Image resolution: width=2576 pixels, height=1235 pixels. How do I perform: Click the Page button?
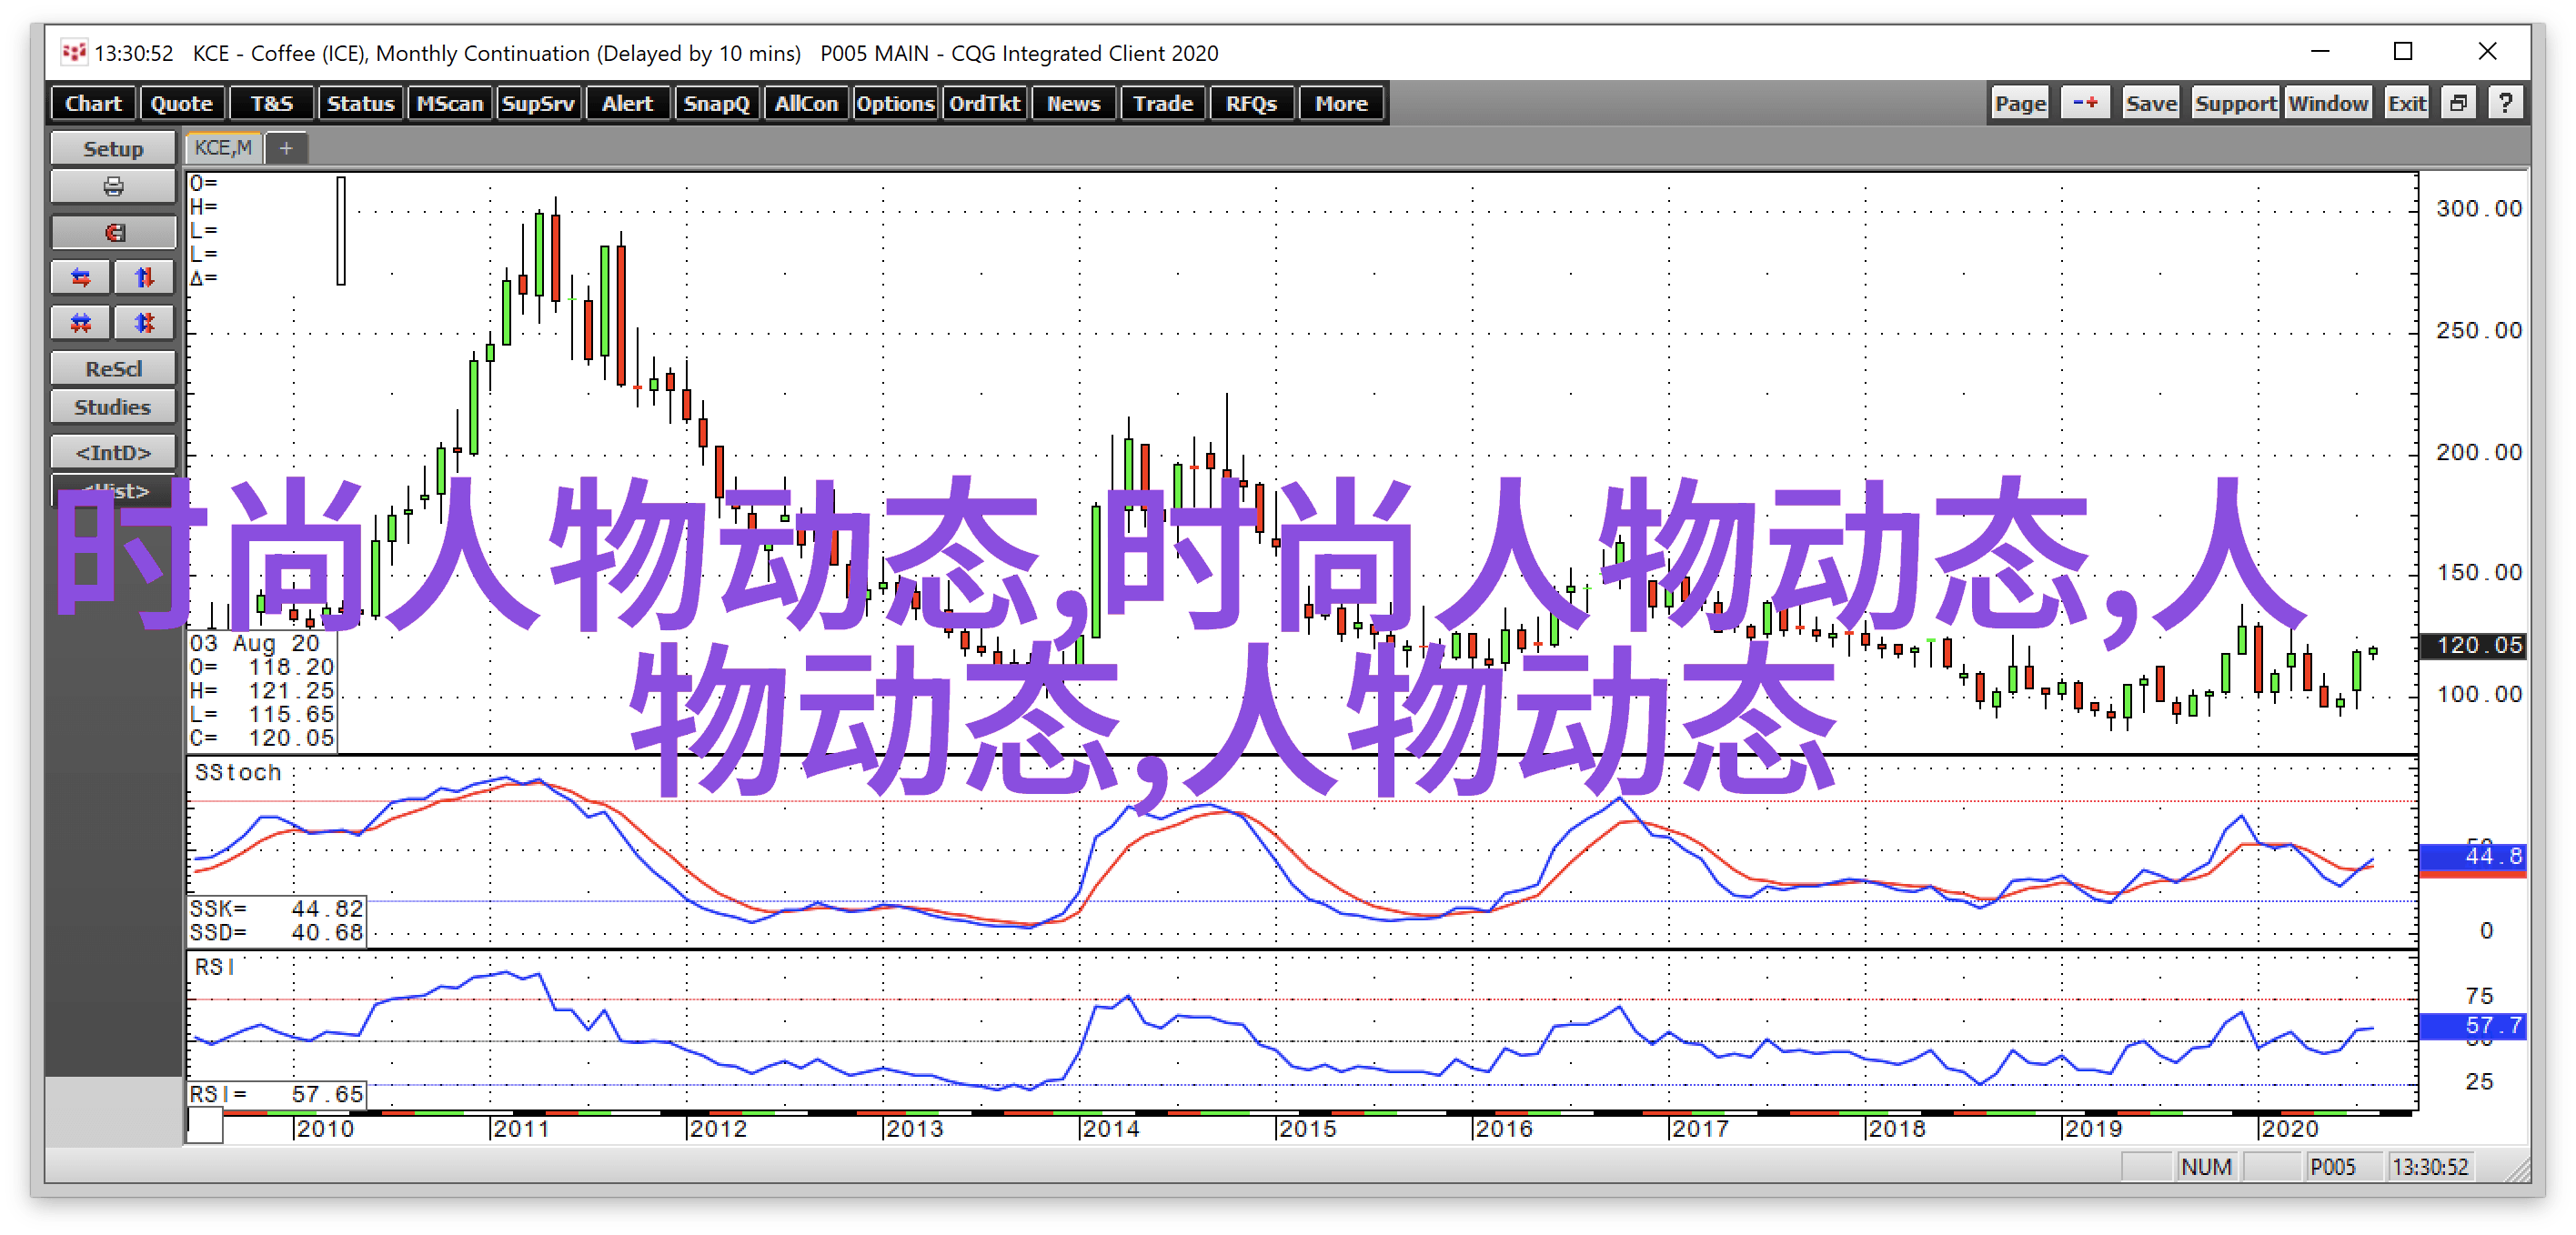(x=2020, y=103)
